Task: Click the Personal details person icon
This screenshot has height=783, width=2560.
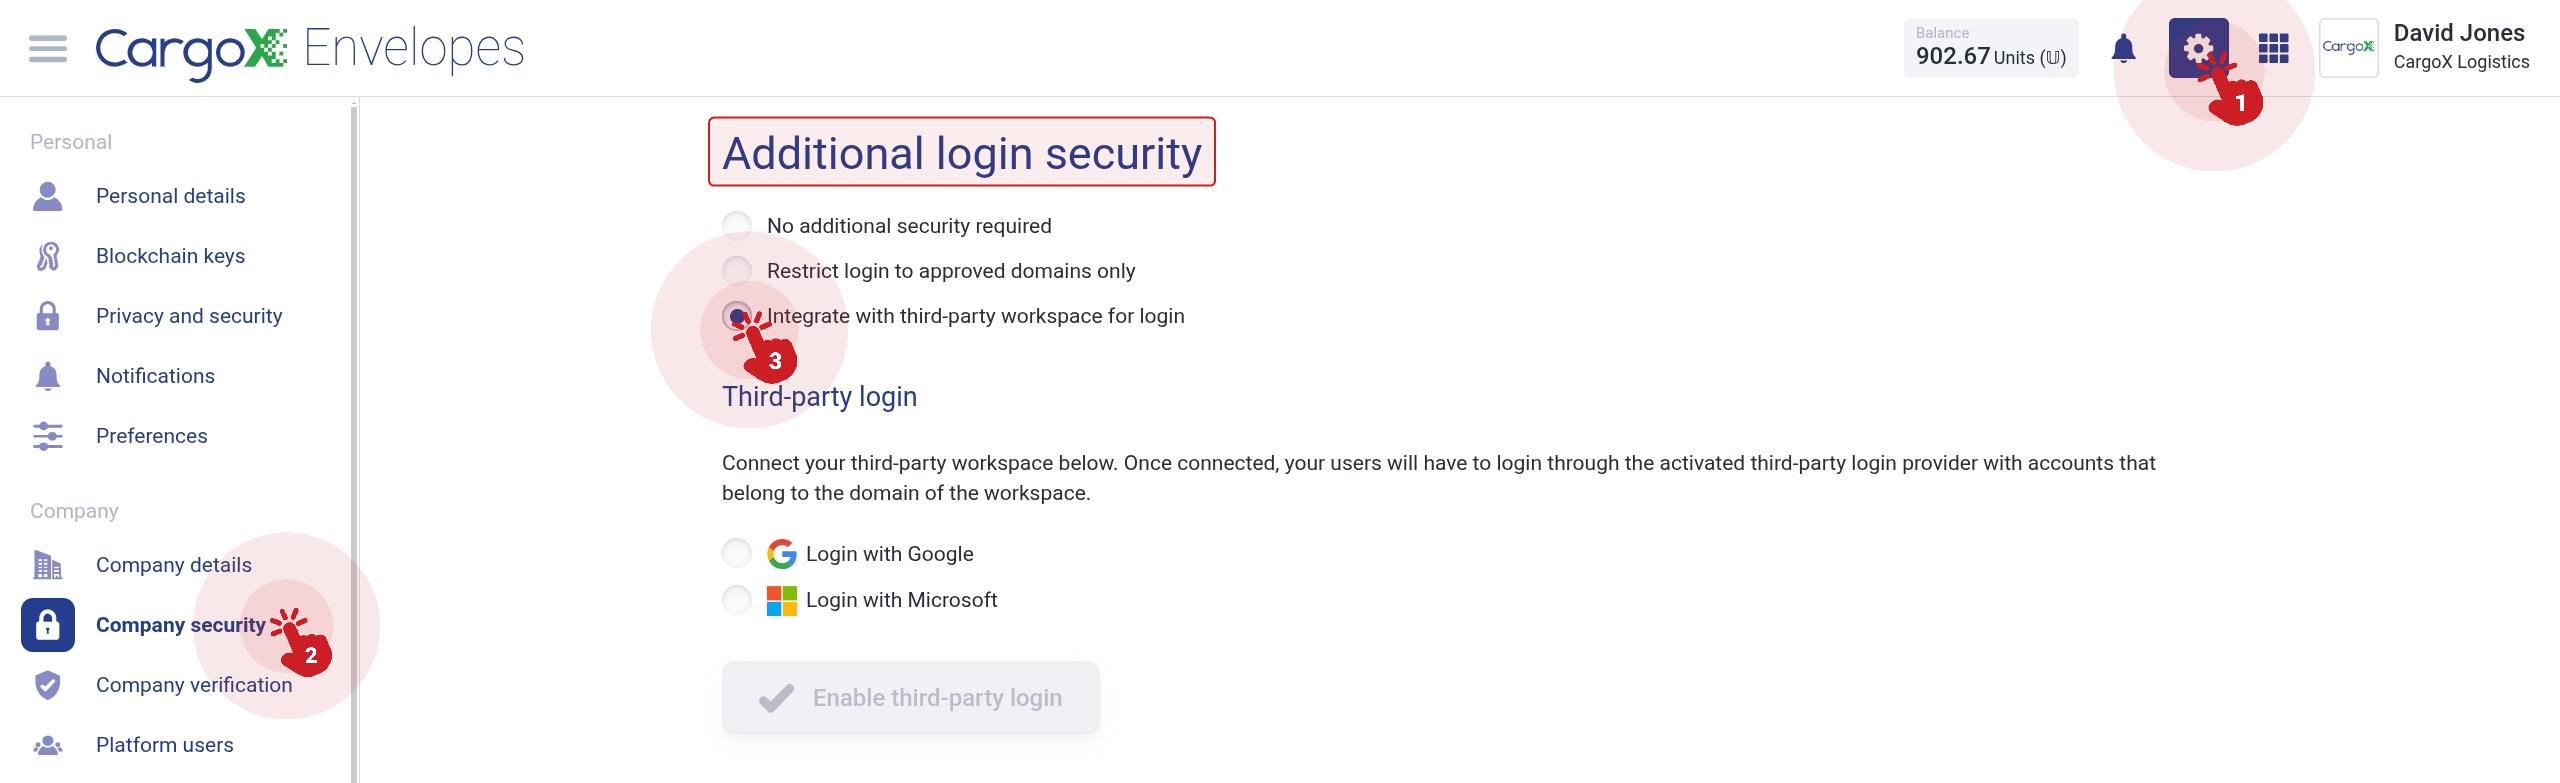Action: [x=47, y=196]
